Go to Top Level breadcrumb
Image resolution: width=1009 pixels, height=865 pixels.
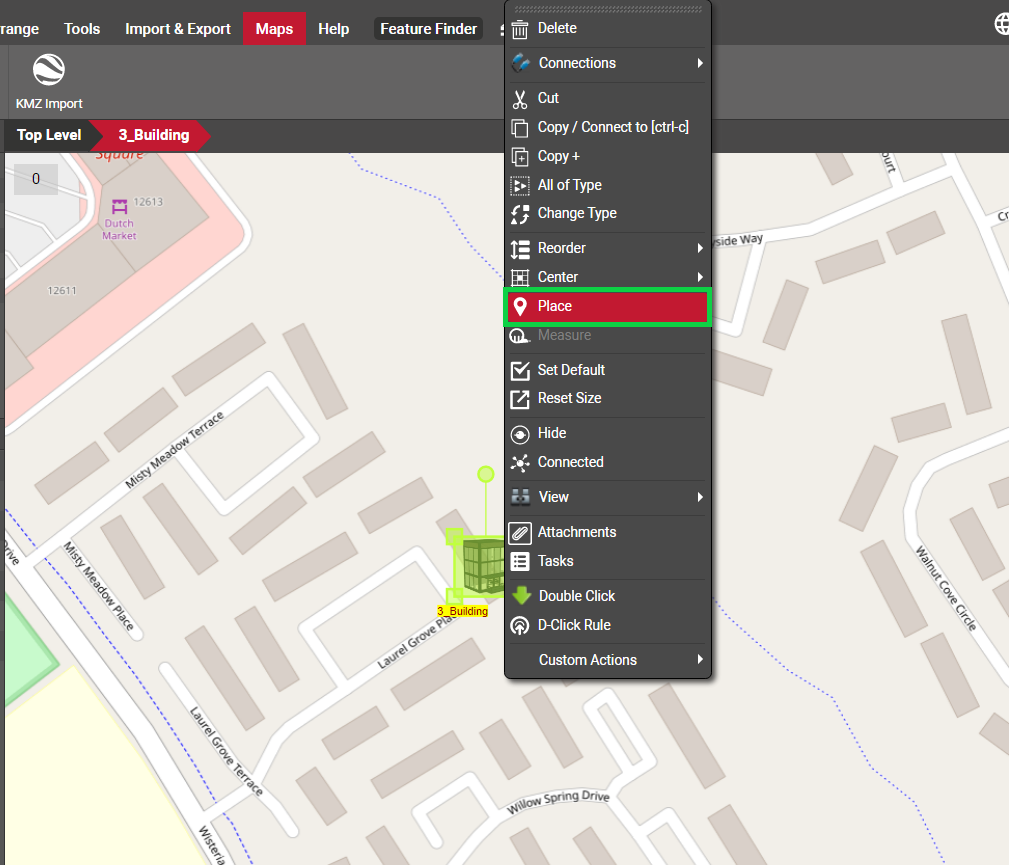[49, 135]
